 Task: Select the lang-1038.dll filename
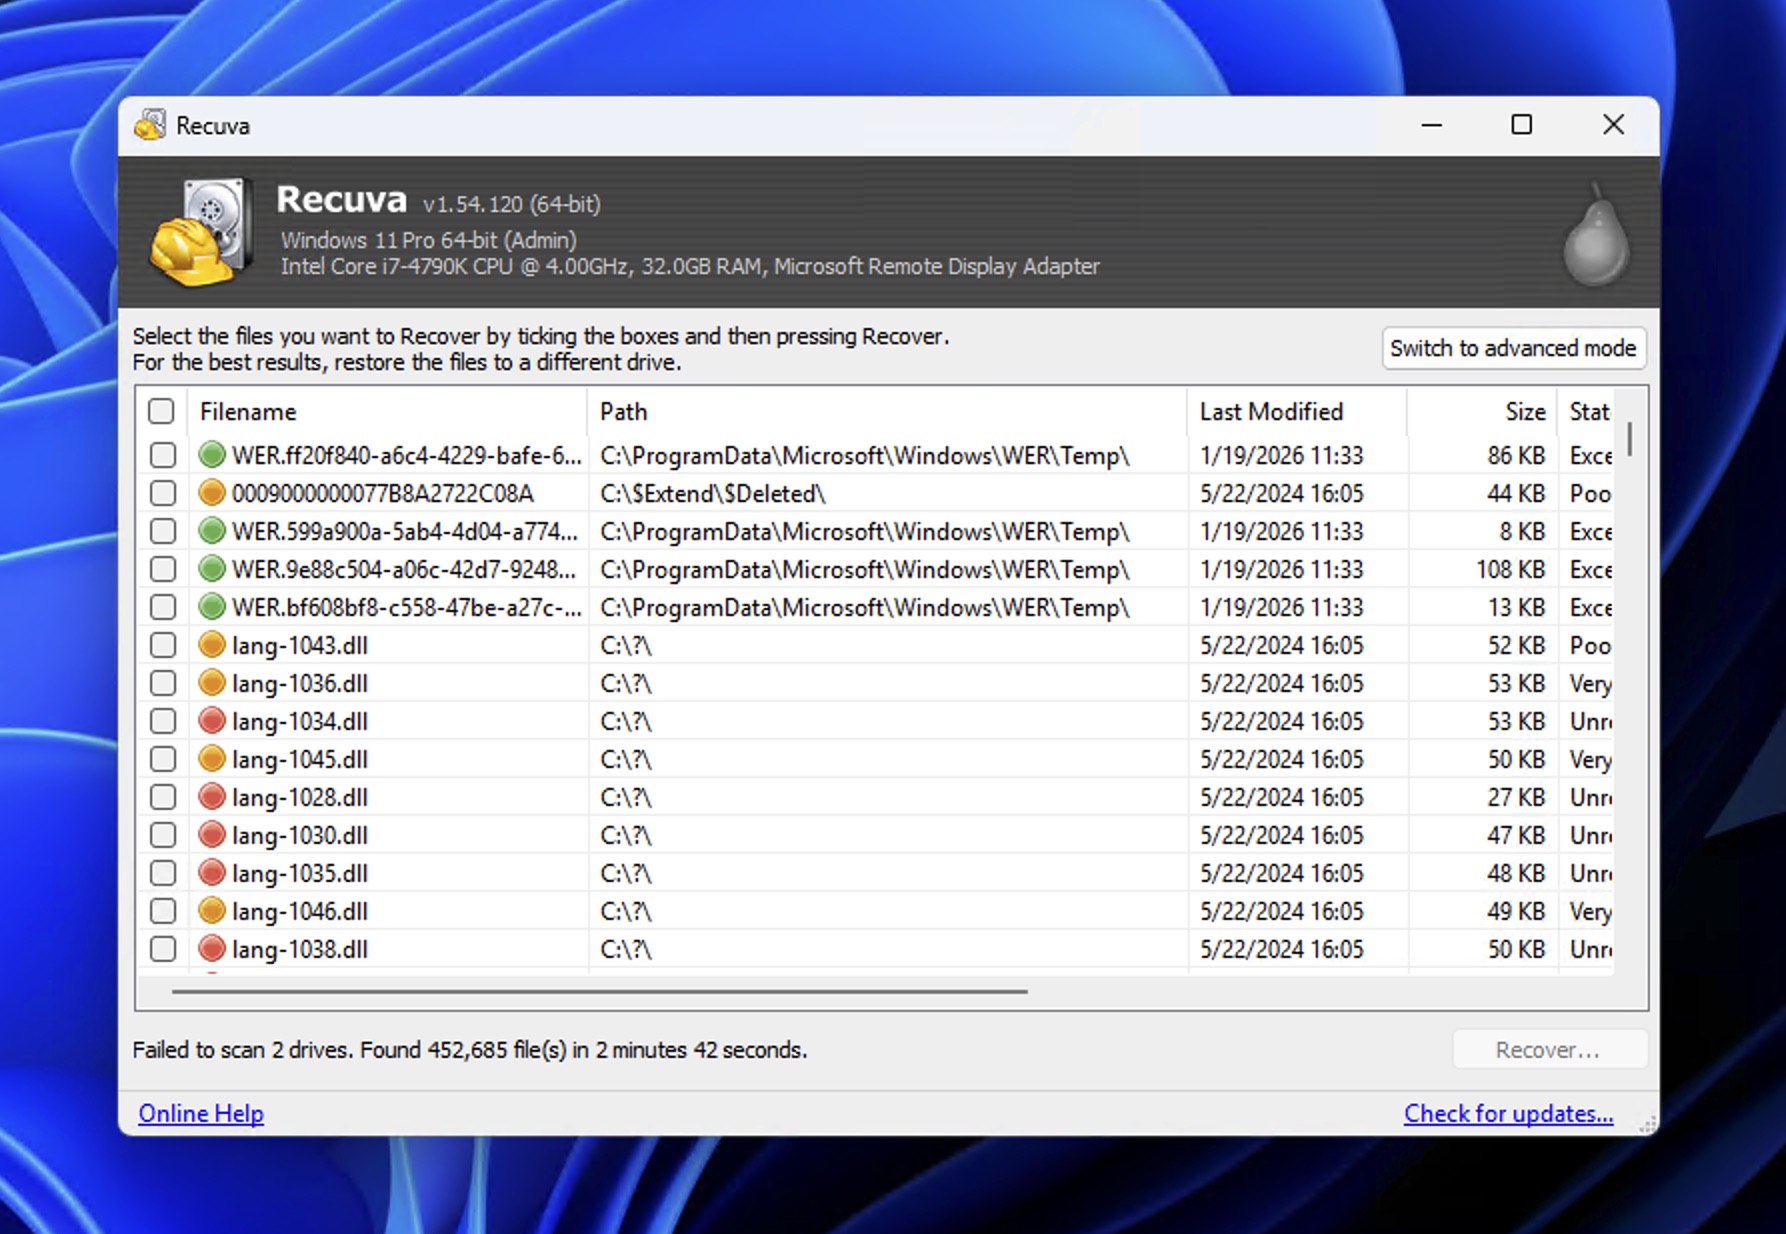pos(300,949)
